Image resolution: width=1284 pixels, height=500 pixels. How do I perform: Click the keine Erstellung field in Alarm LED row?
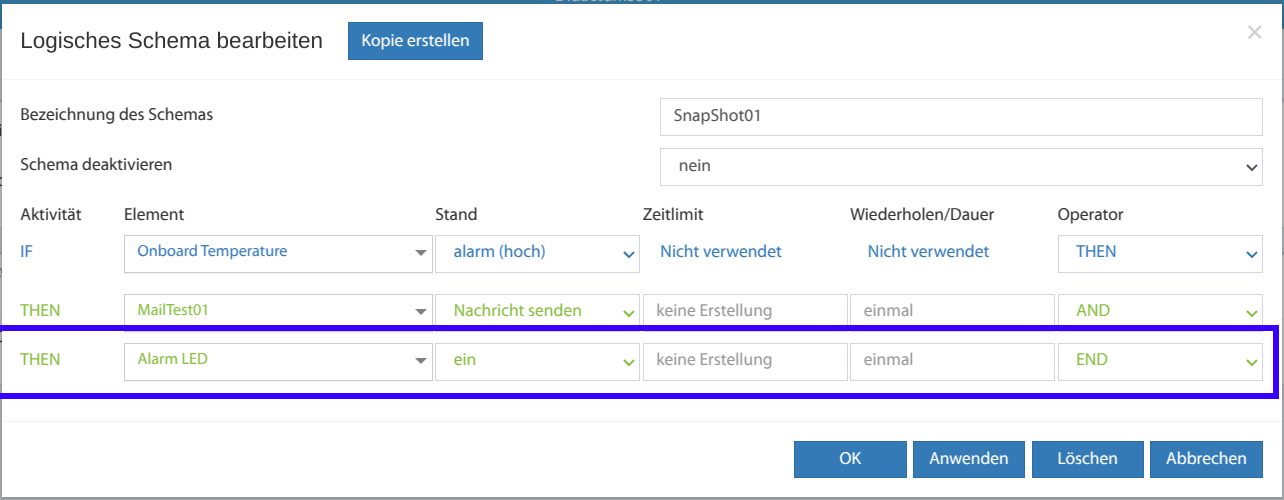click(x=744, y=361)
